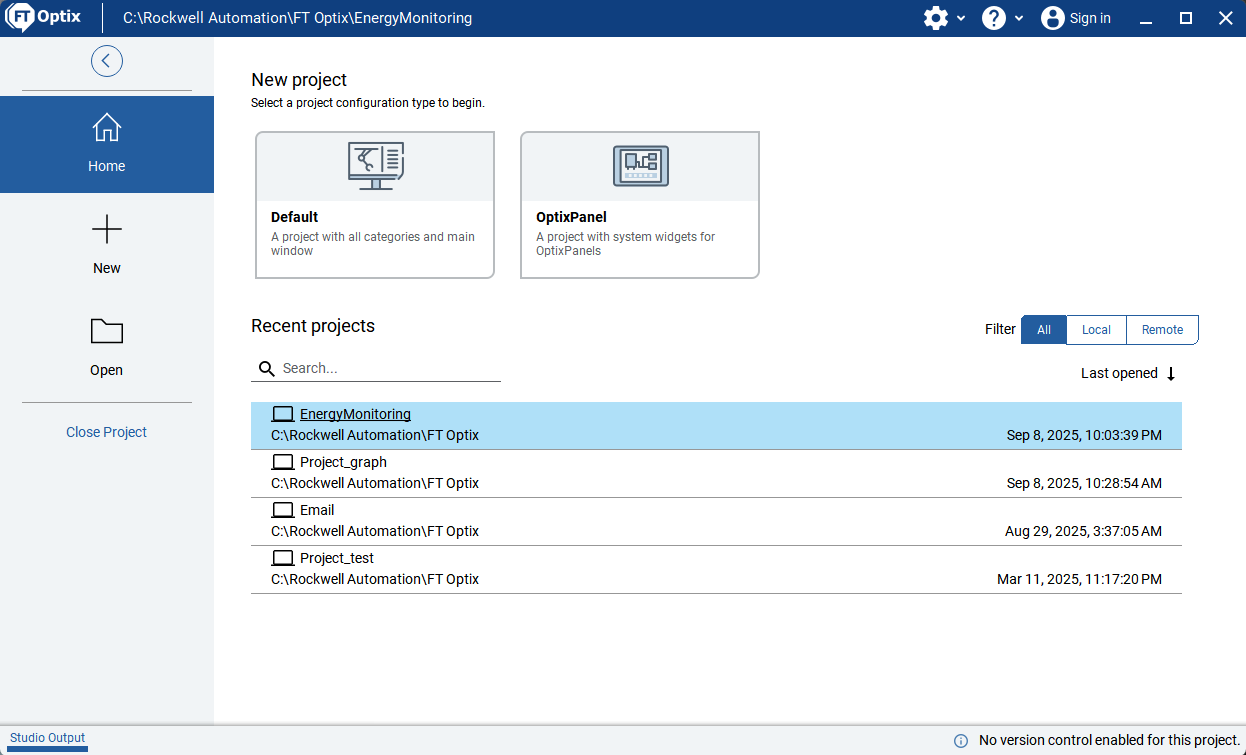Create an OptixPanel project

click(x=640, y=205)
